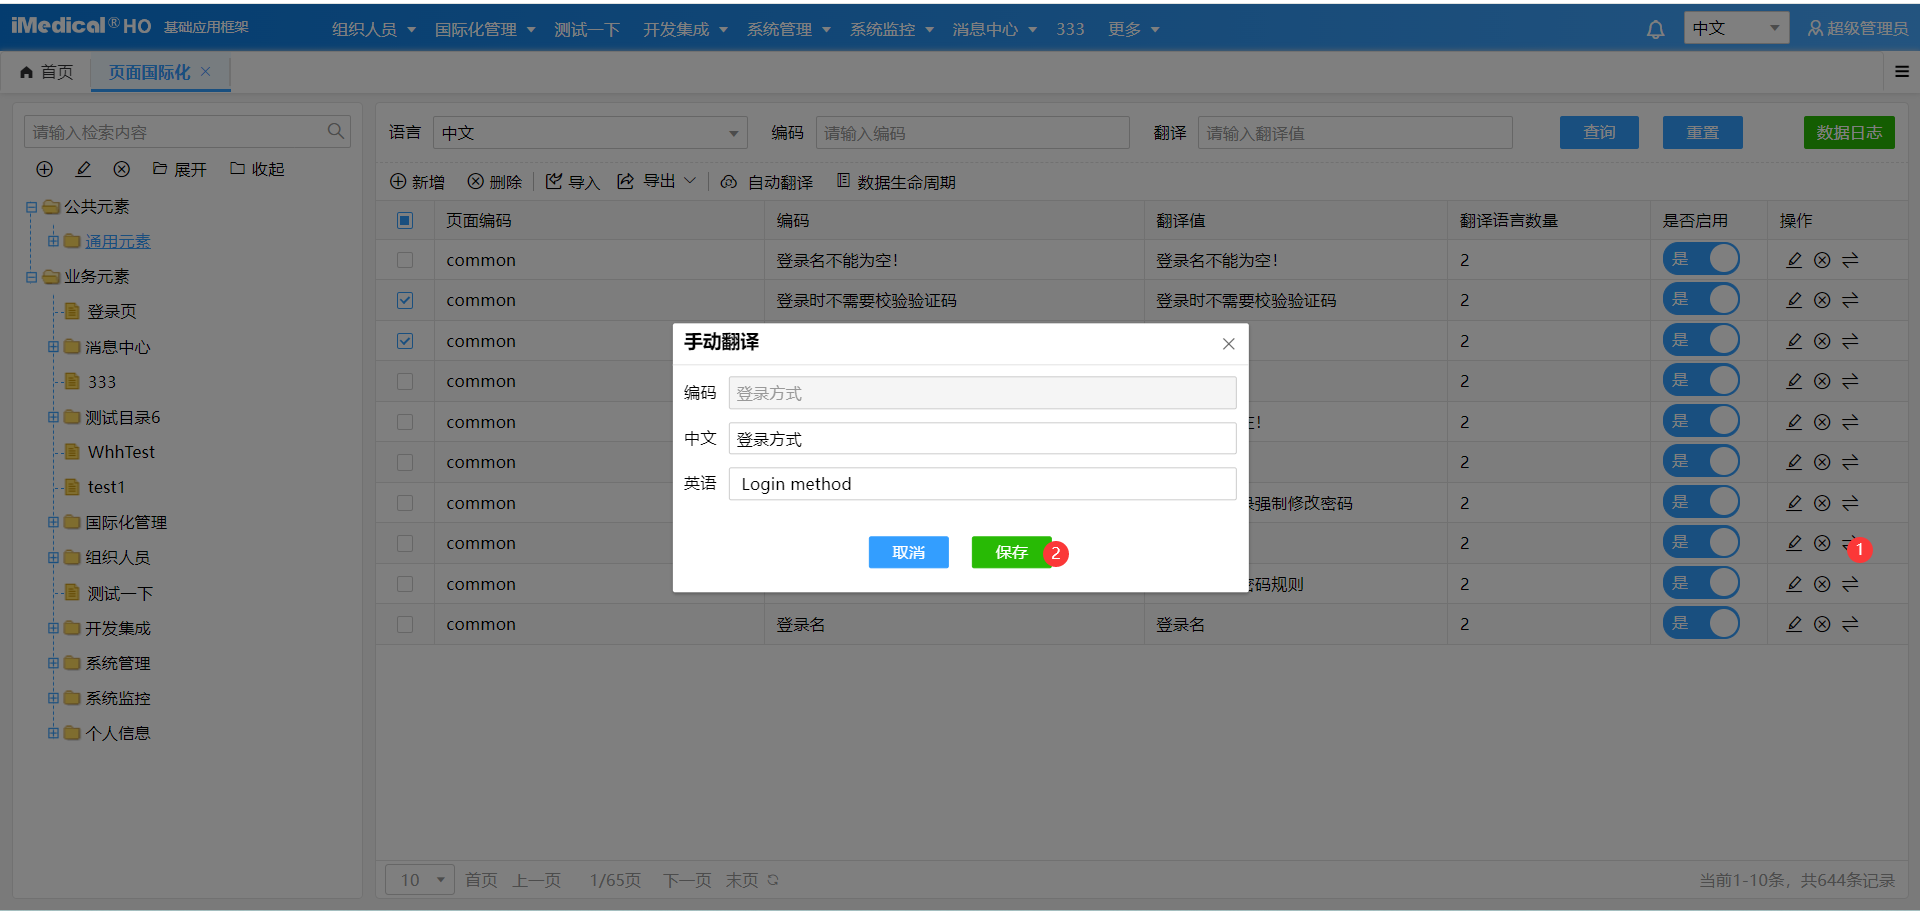Screen dimensions: 1920x911
Task: Click the 翻译 filter input field
Action: 1355,133
